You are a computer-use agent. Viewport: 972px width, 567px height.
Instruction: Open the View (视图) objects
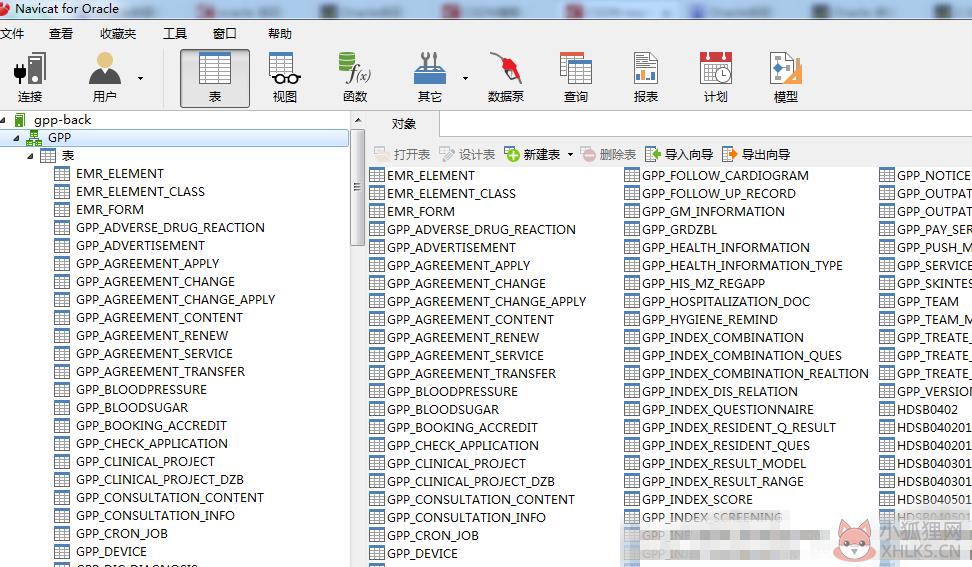click(285, 78)
